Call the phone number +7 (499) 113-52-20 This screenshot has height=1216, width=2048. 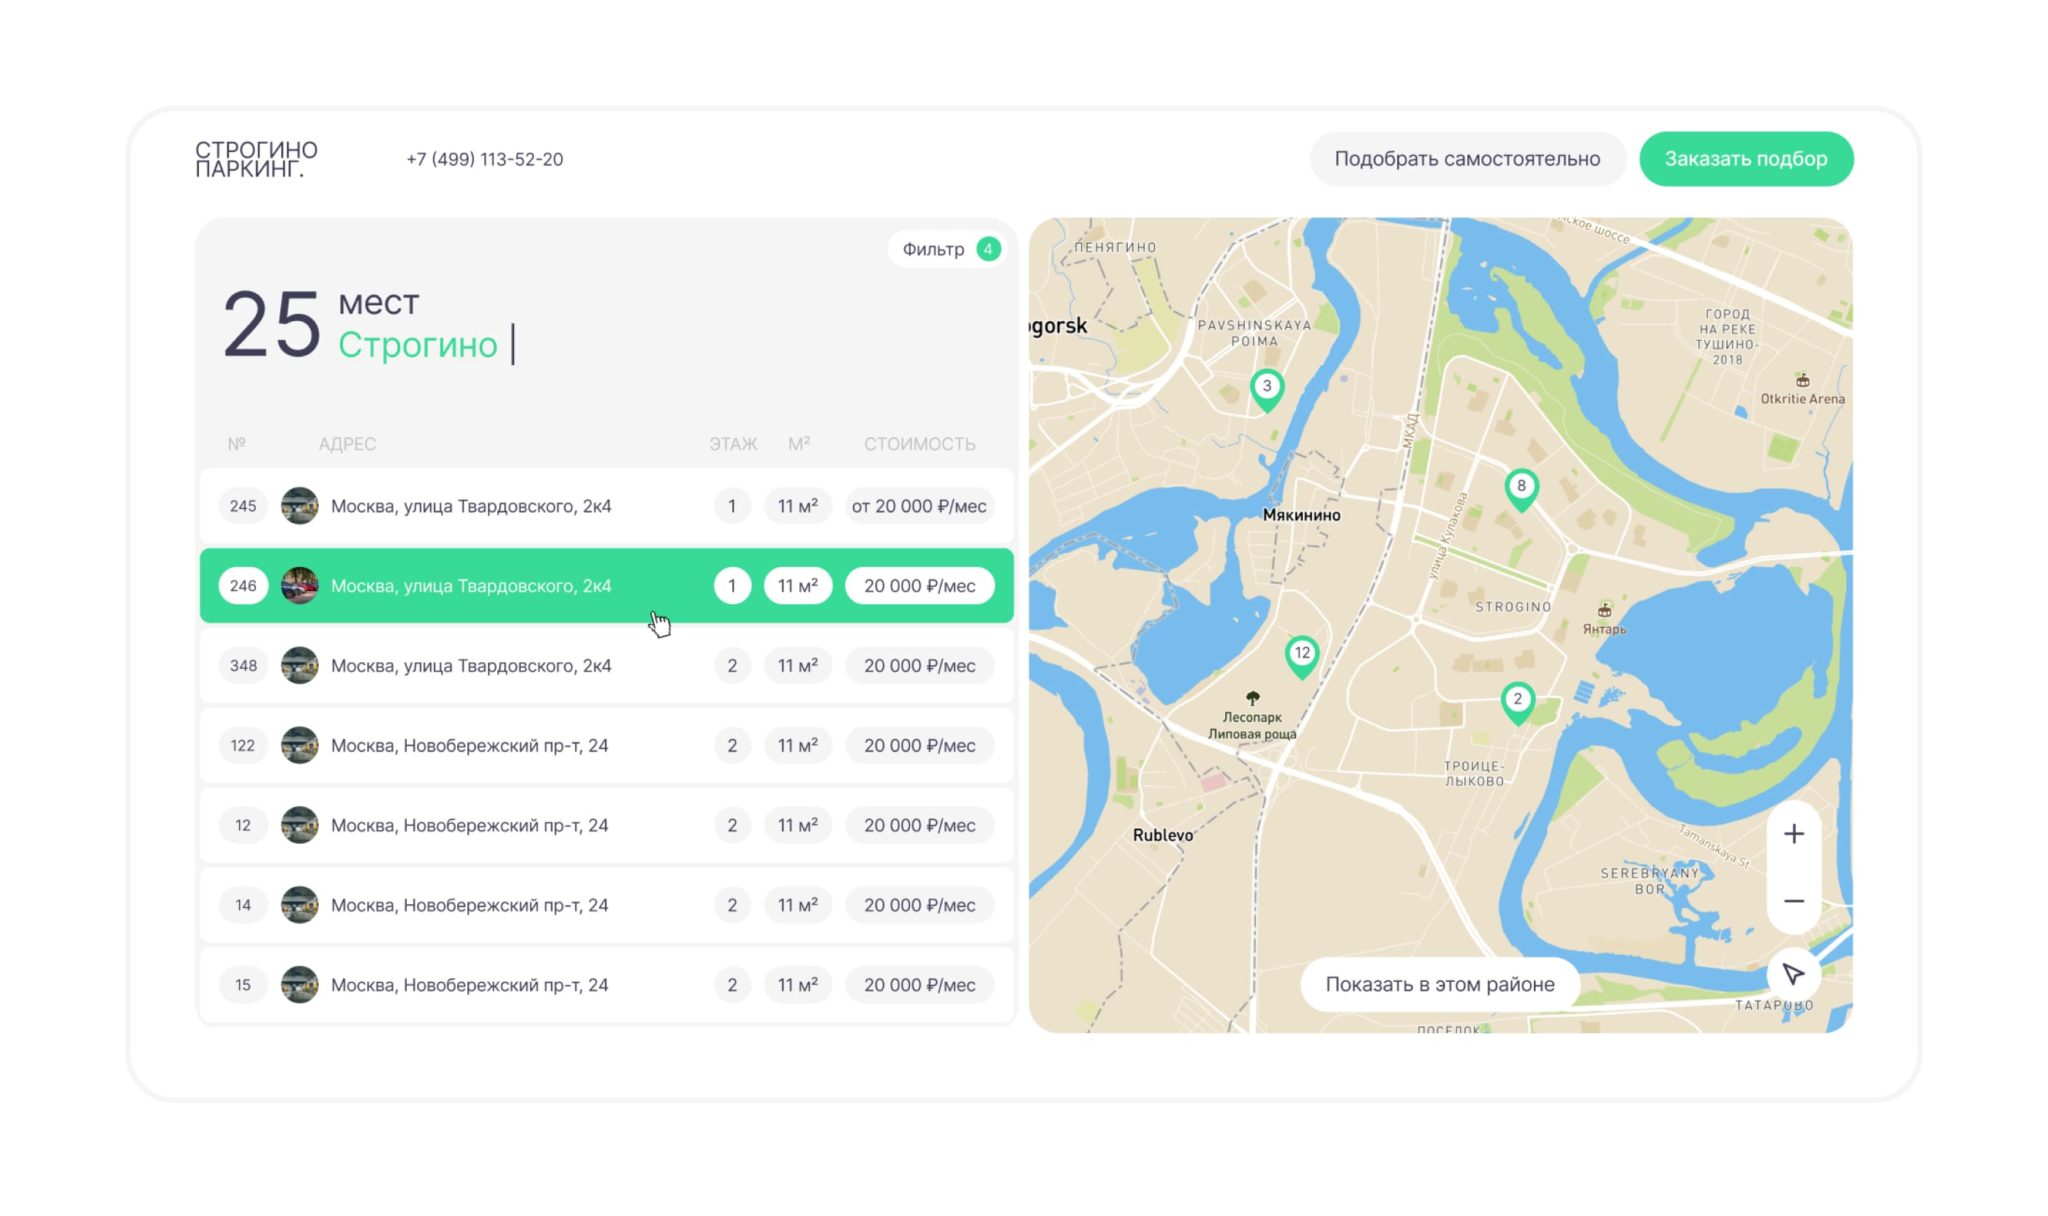click(484, 159)
